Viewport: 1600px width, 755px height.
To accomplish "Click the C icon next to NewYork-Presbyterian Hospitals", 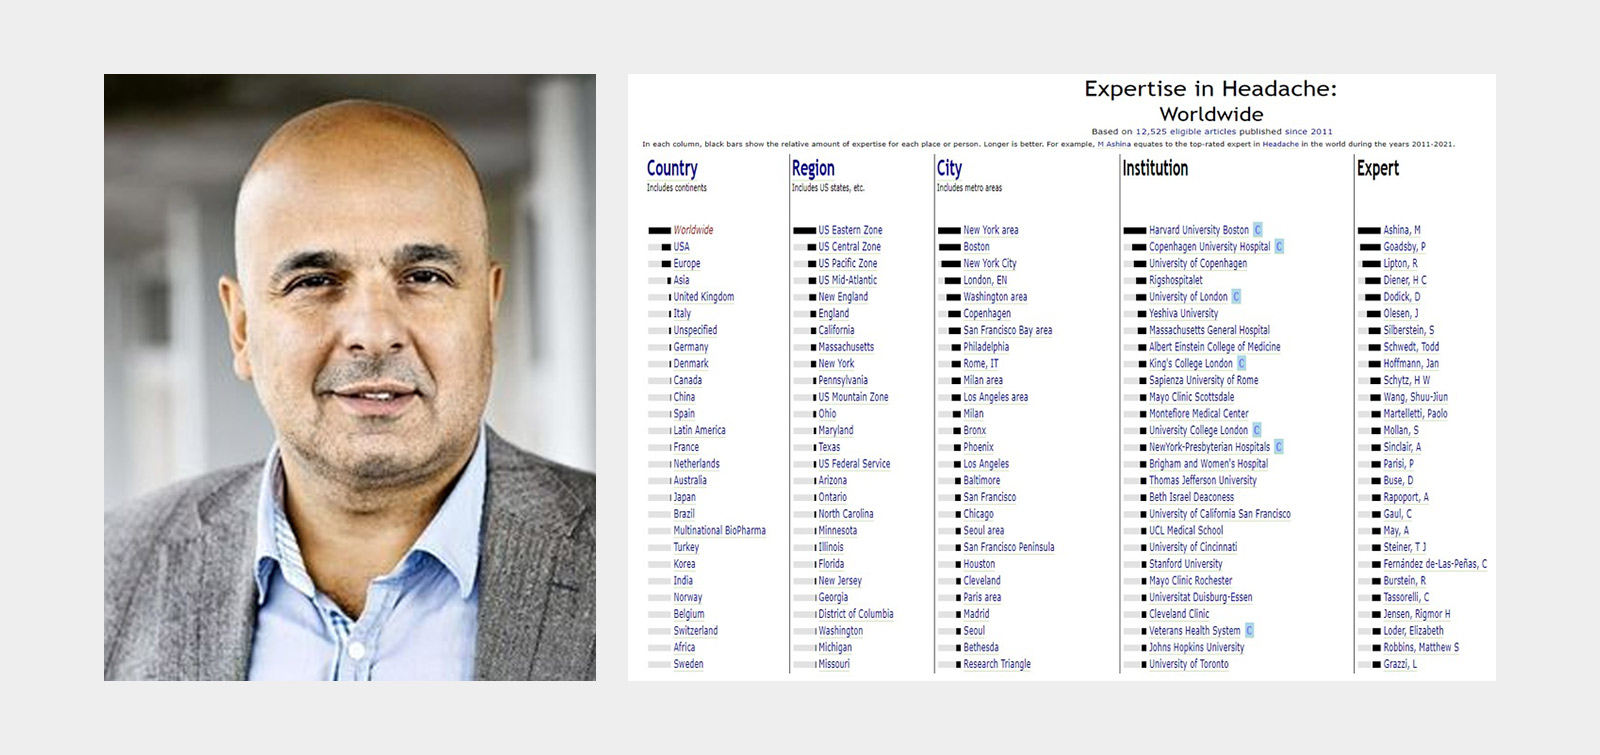I will coord(1279,447).
